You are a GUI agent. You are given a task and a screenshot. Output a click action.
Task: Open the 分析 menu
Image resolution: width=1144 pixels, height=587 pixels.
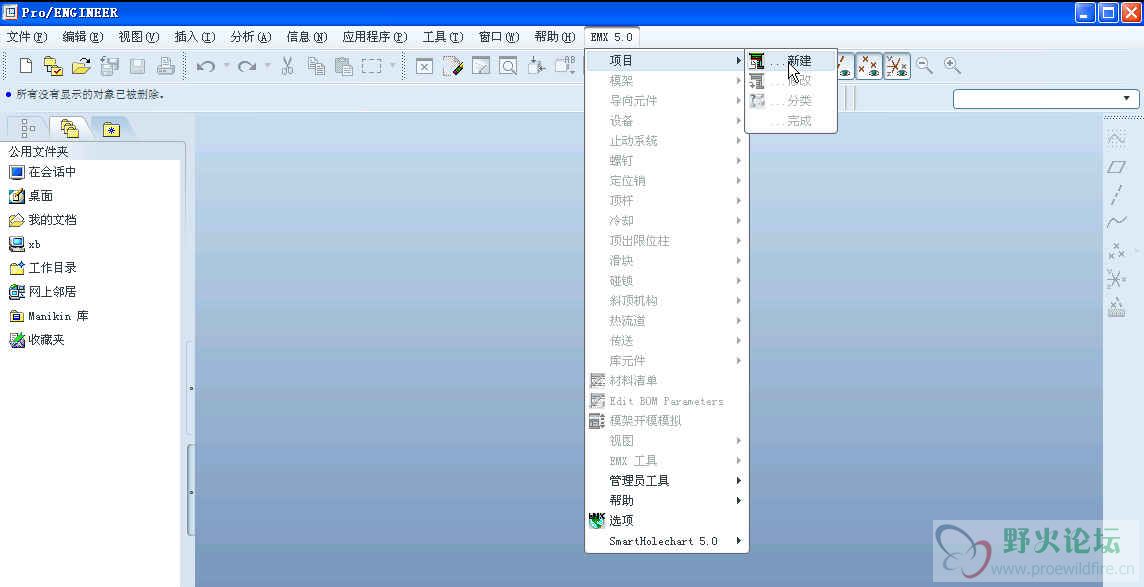(x=251, y=36)
